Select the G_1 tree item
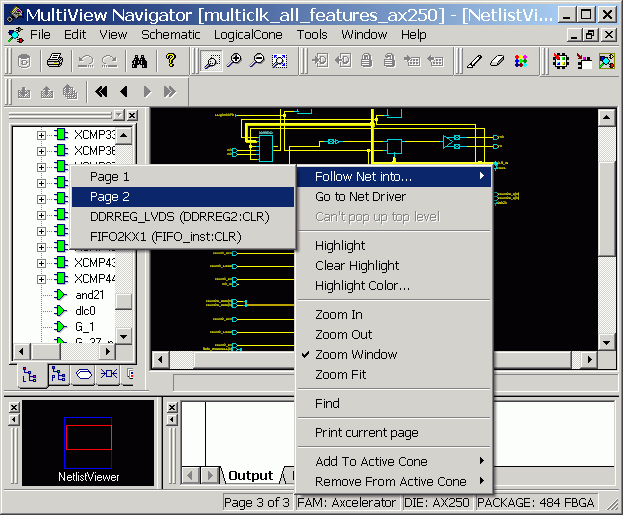 point(85,327)
